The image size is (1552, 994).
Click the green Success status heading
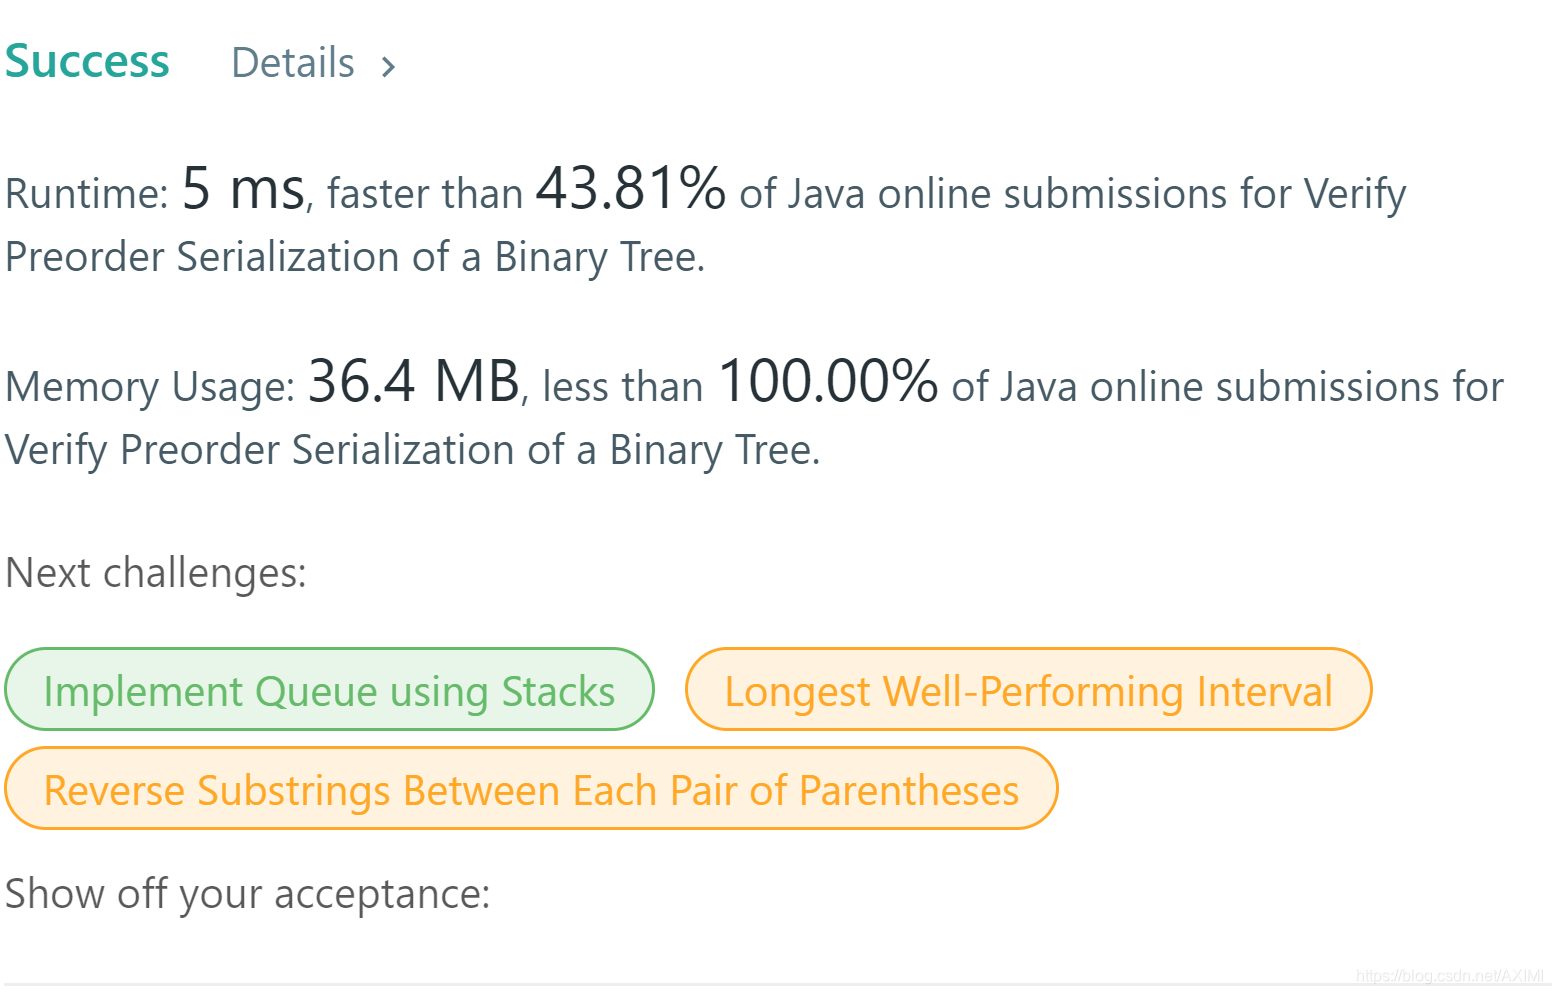point(87,61)
